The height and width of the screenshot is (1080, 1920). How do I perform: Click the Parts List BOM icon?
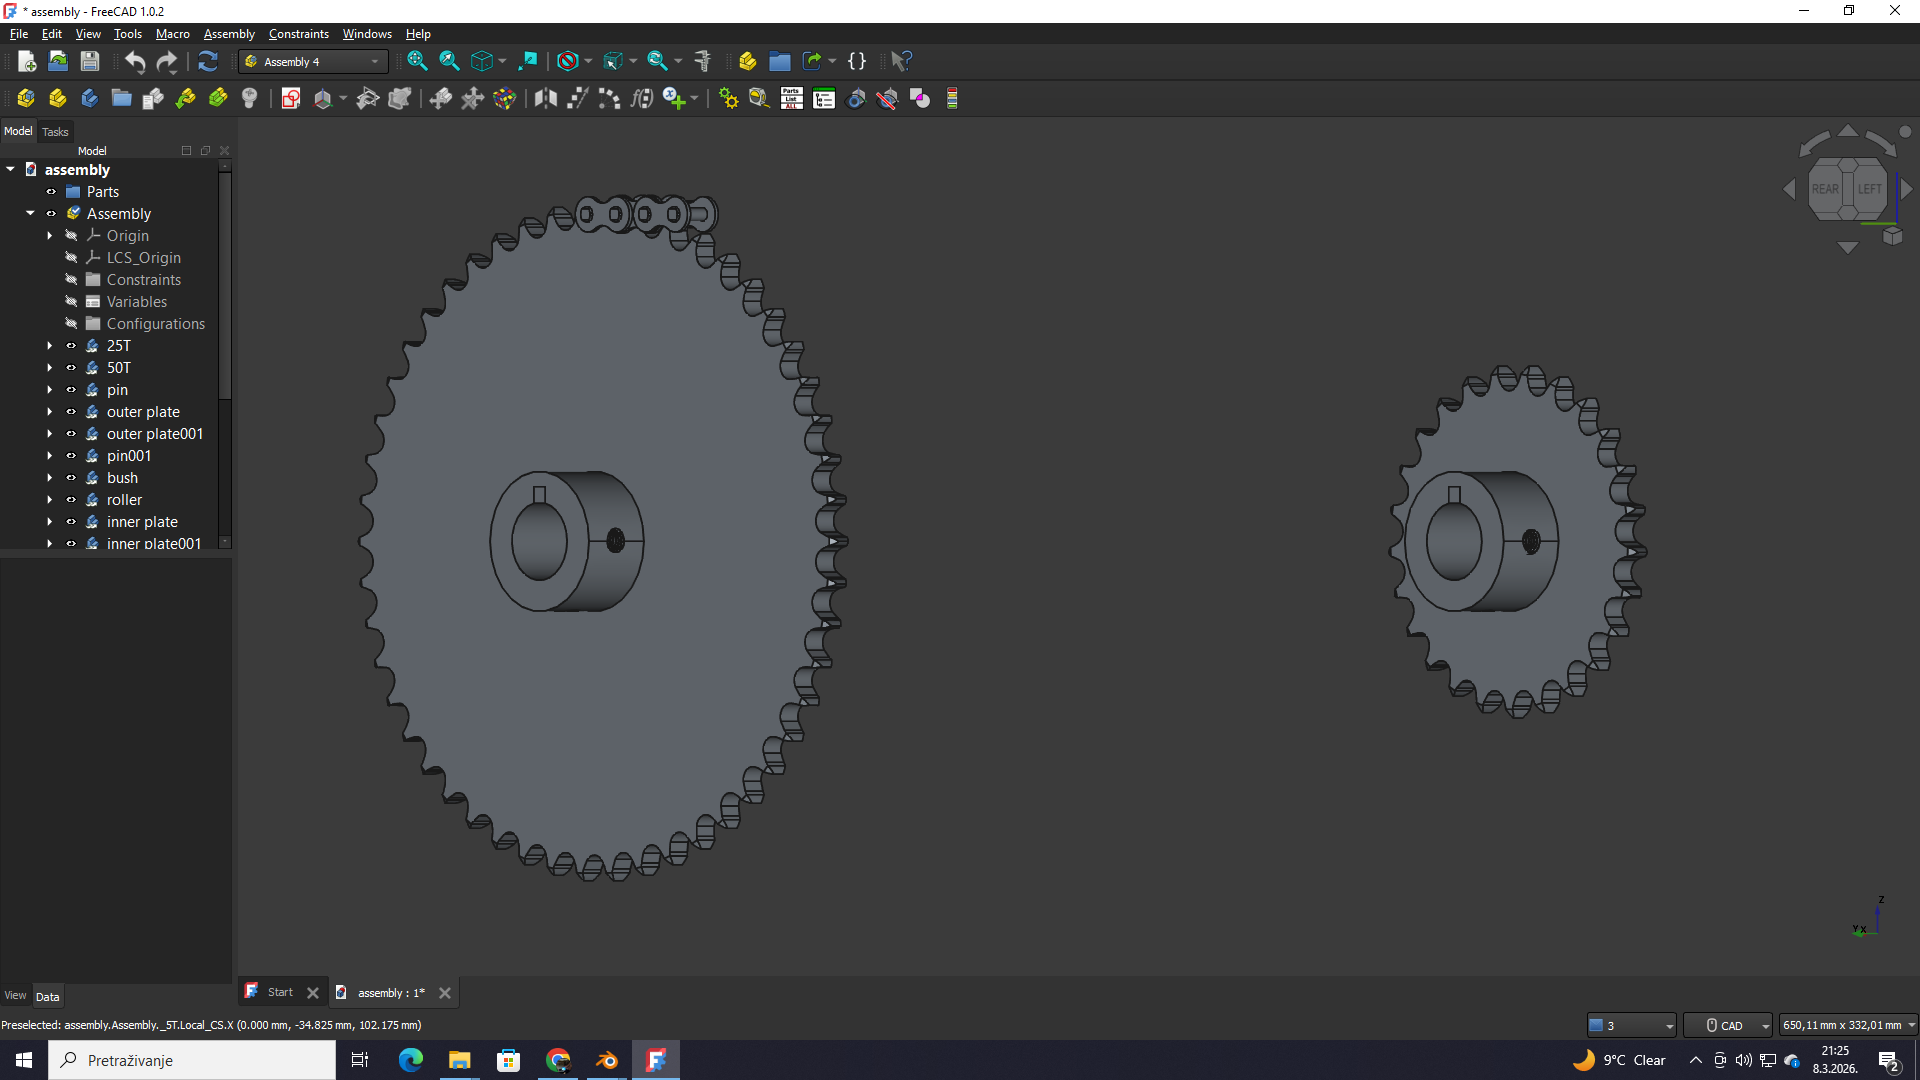coord(792,99)
